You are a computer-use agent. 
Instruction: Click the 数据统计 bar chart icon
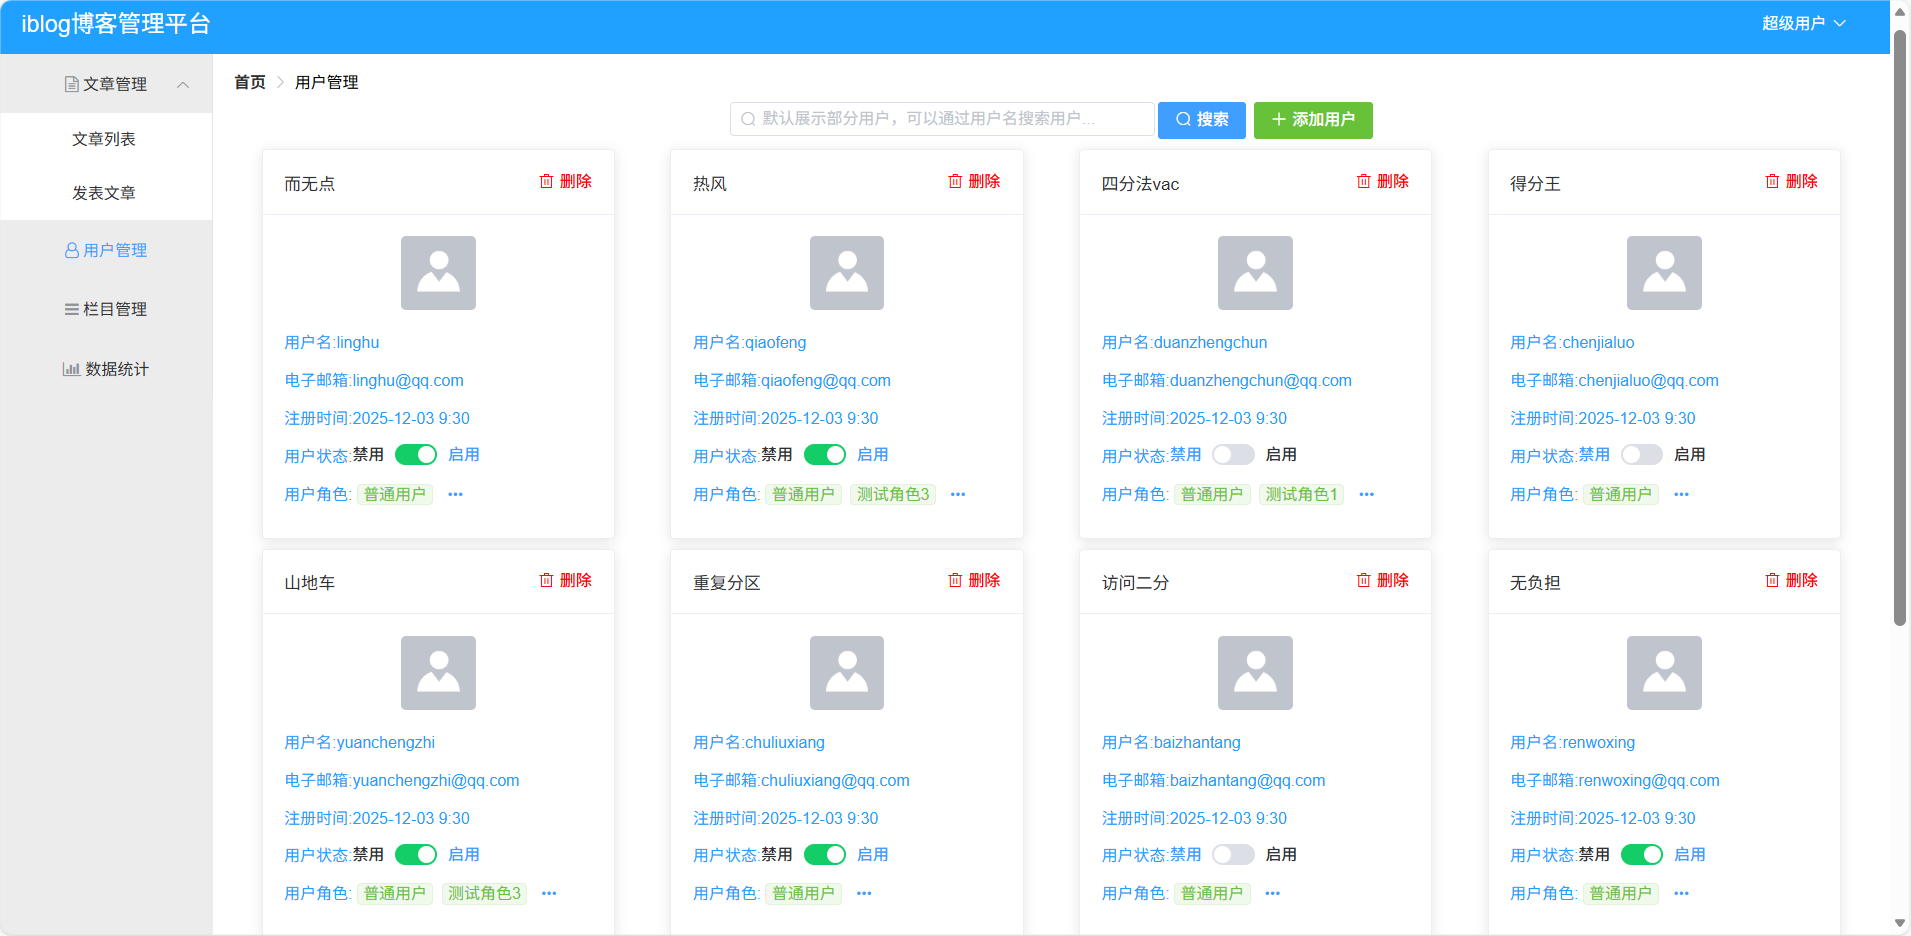[70, 369]
